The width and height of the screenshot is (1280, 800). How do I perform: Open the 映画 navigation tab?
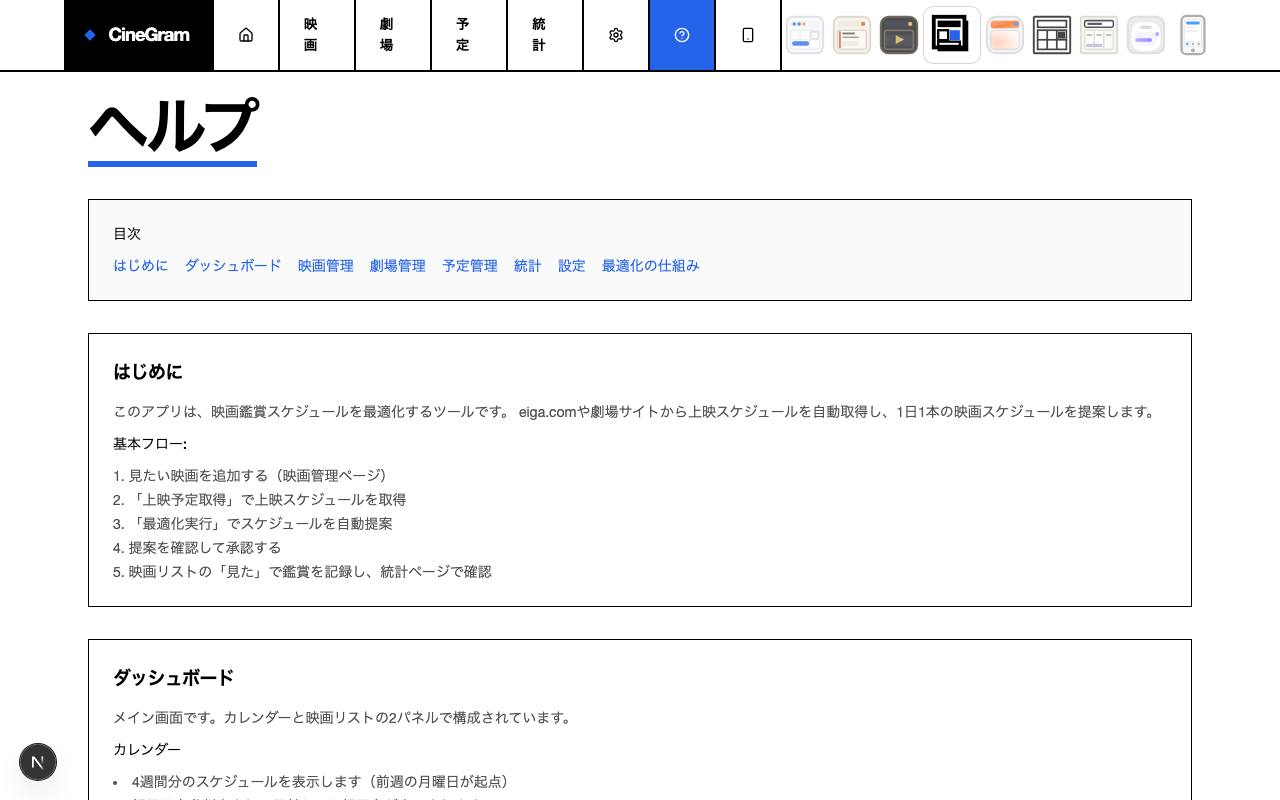(x=317, y=35)
